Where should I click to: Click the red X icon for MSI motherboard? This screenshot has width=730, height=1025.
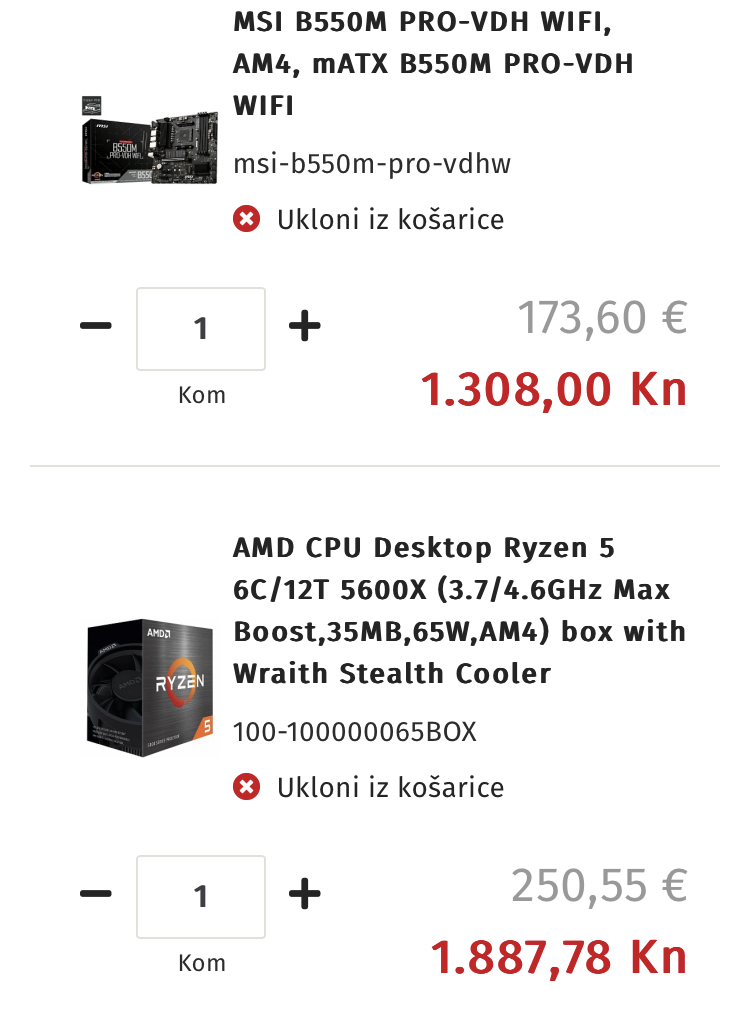click(246, 219)
